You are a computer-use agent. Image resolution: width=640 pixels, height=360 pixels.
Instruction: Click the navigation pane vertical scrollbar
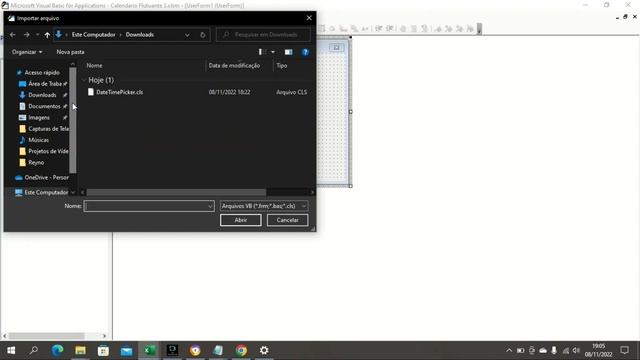coord(73,120)
